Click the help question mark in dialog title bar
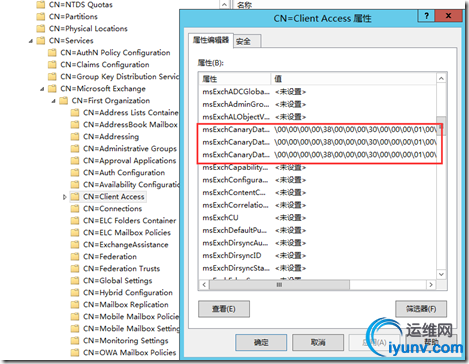469x364 pixels. 426,15
